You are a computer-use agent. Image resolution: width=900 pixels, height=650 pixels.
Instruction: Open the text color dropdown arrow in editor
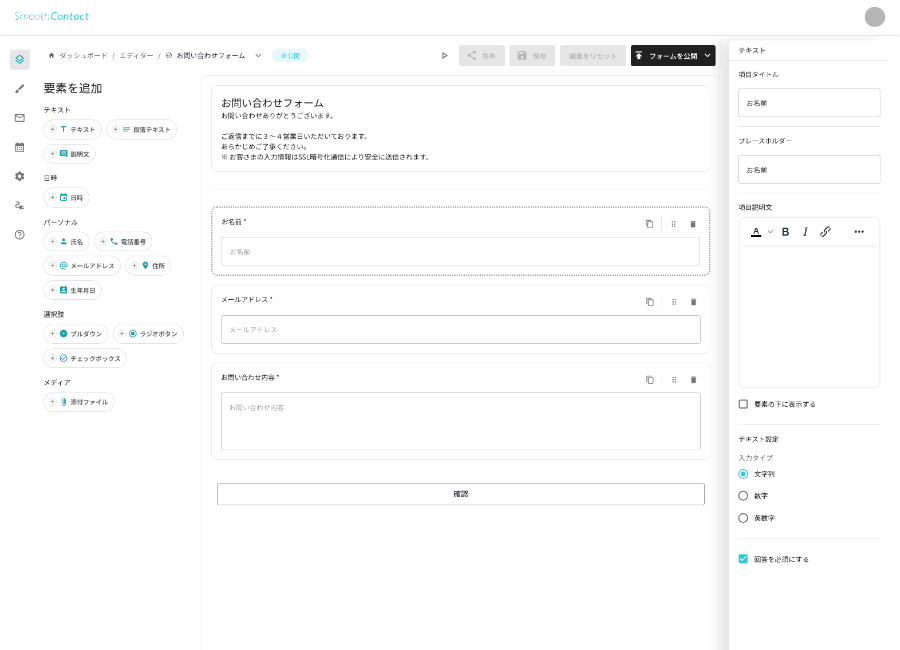pos(770,232)
